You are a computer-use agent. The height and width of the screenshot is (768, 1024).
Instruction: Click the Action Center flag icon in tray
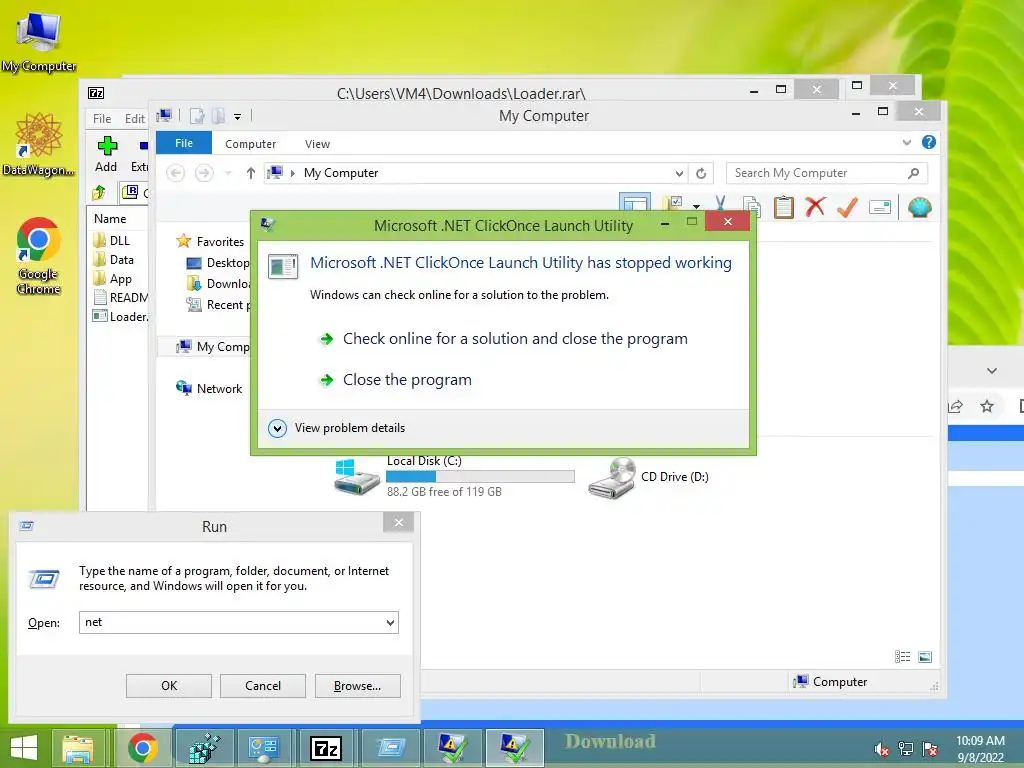[x=930, y=749]
